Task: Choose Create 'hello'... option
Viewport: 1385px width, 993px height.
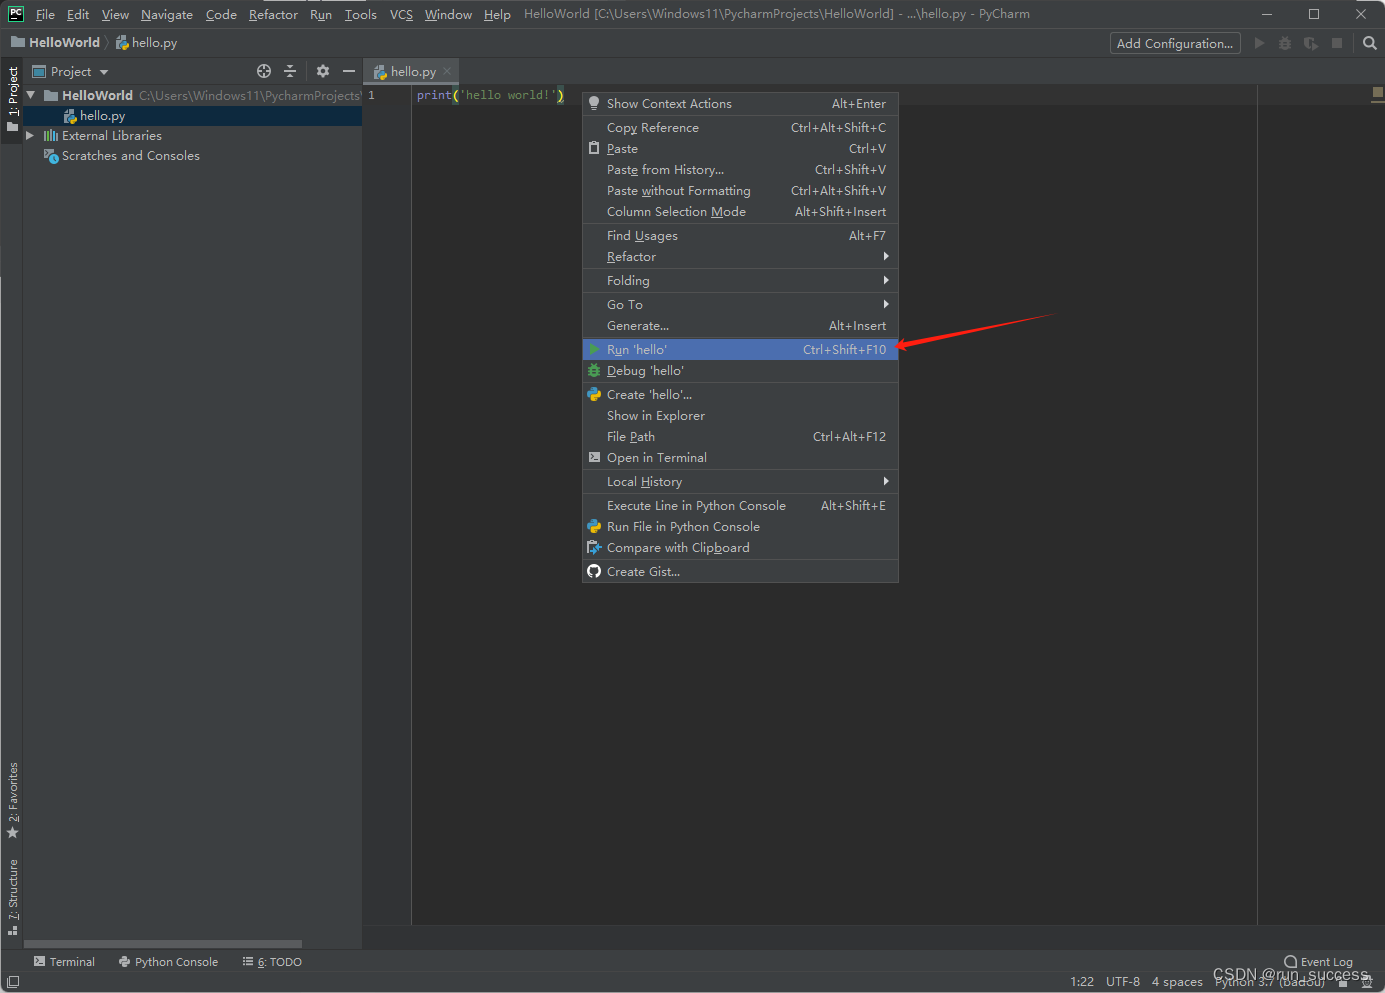Action: [x=740, y=395]
